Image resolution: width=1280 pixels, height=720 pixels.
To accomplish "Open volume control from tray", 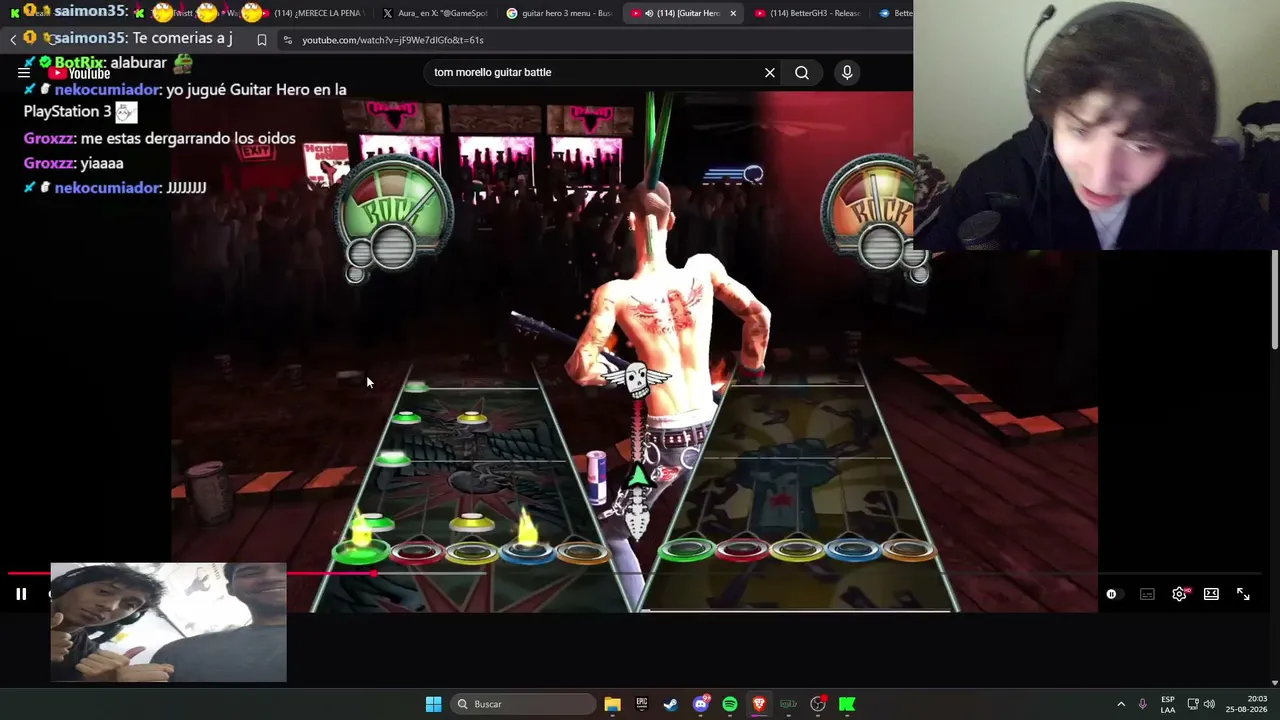I will [1209, 704].
